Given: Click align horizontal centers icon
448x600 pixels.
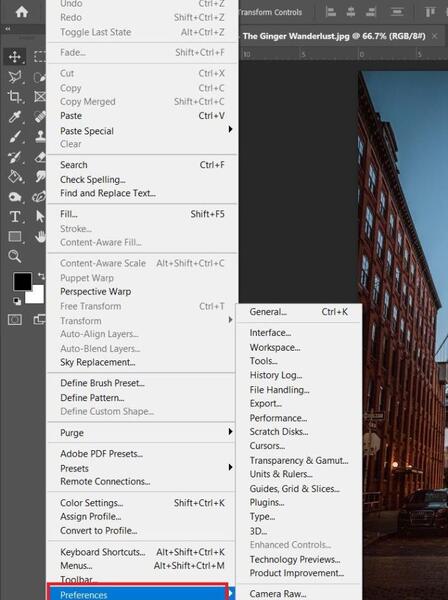Looking at the screenshot, I should pyautogui.click(x=350, y=12).
